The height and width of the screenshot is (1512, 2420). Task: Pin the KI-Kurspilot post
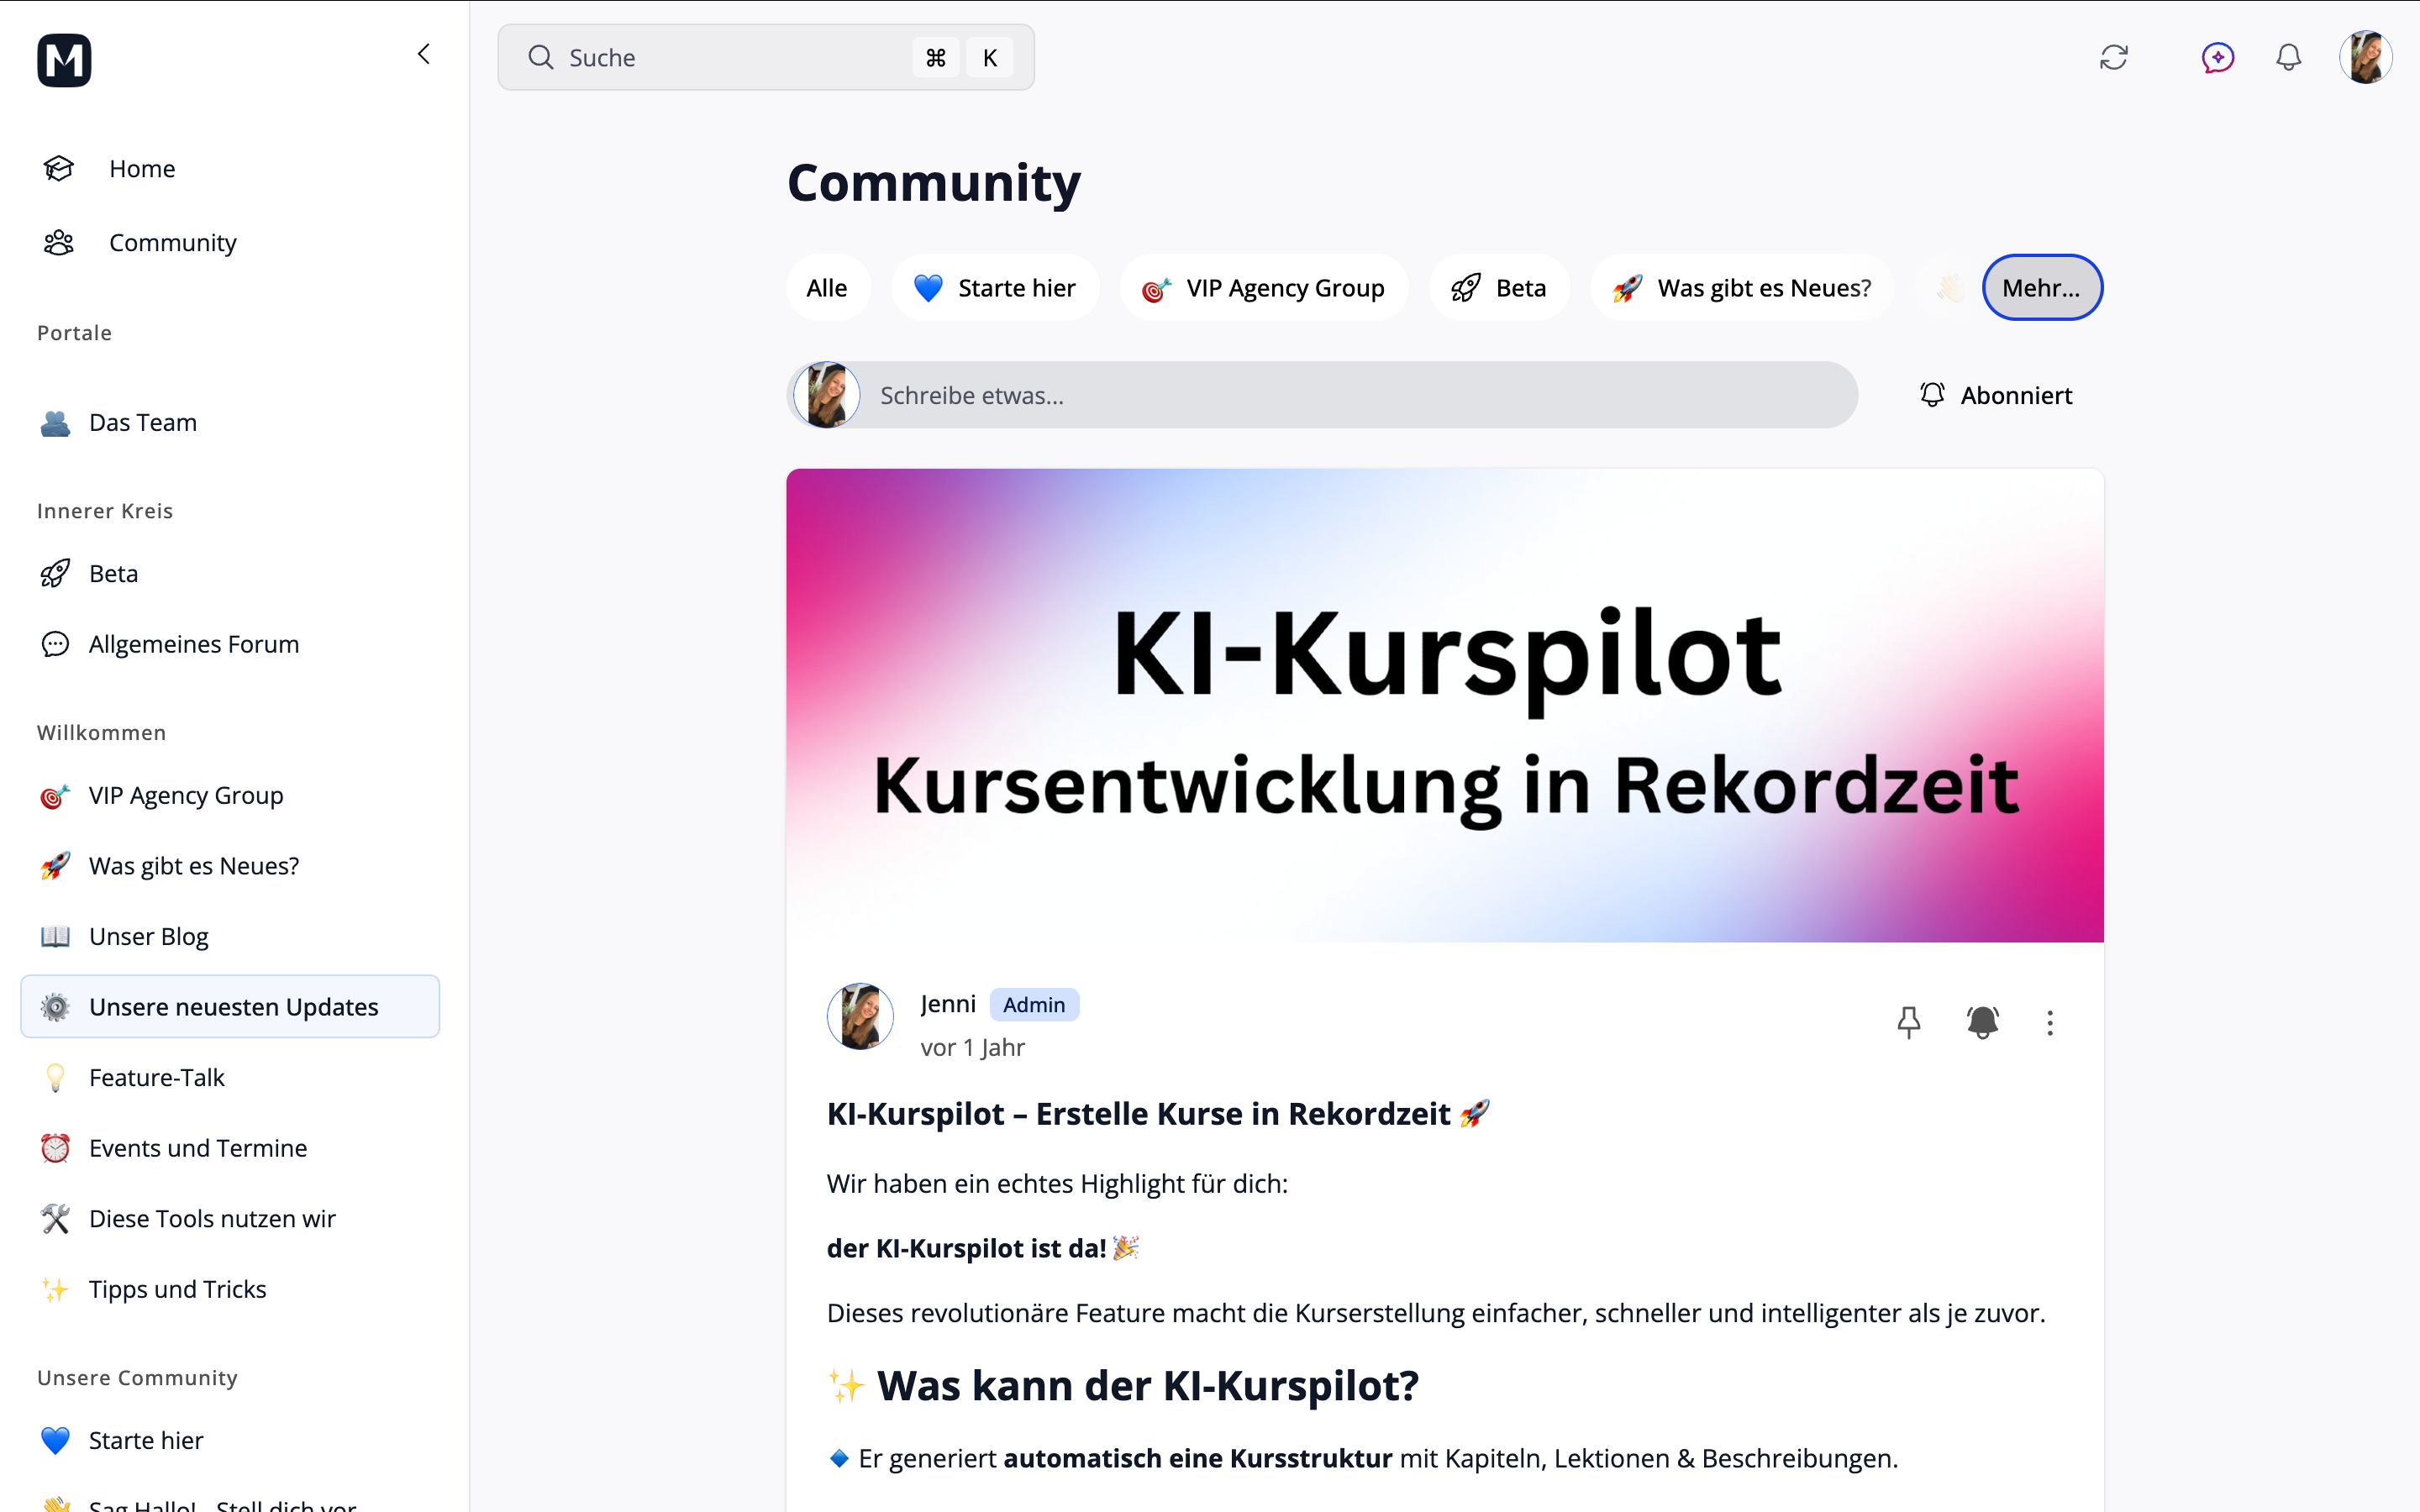click(x=1908, y=1022)
